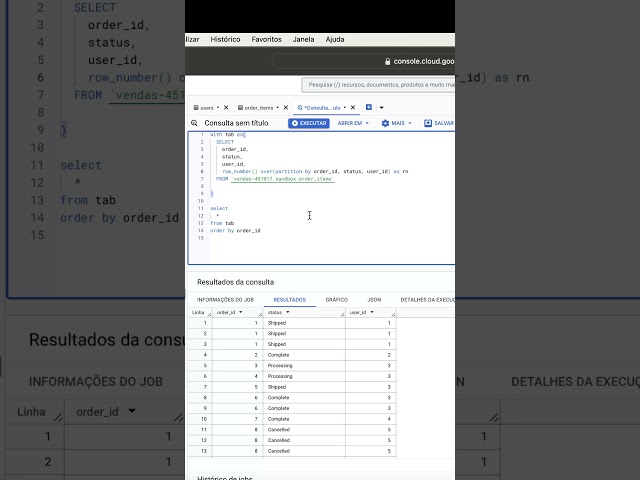Open INFORMAÇÕES DO JOB tab
The width and height of the screenshot is (640, 480).
pos(225,300)
